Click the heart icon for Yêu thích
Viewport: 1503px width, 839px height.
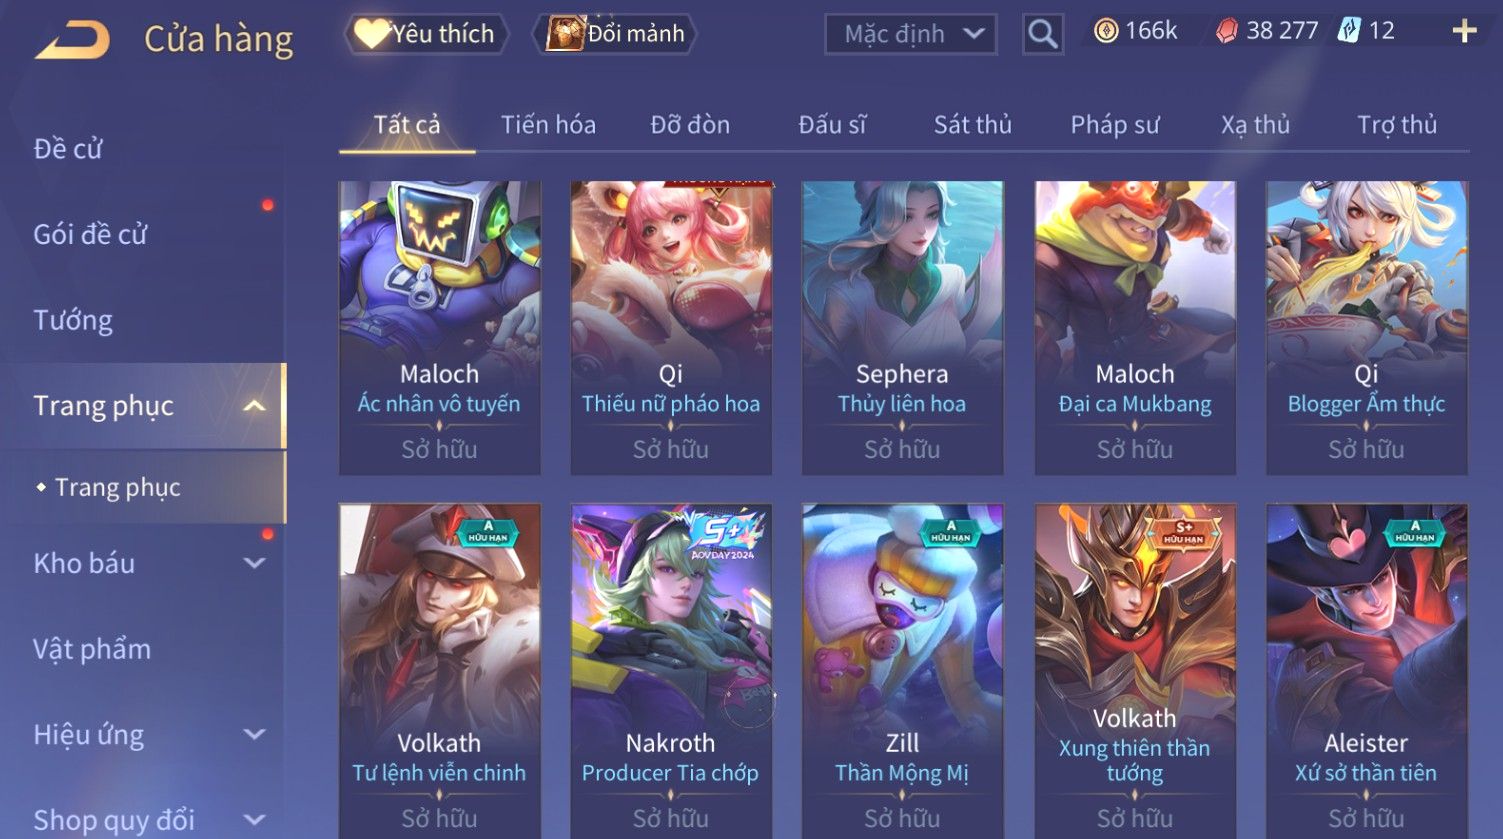coord(371,34)
